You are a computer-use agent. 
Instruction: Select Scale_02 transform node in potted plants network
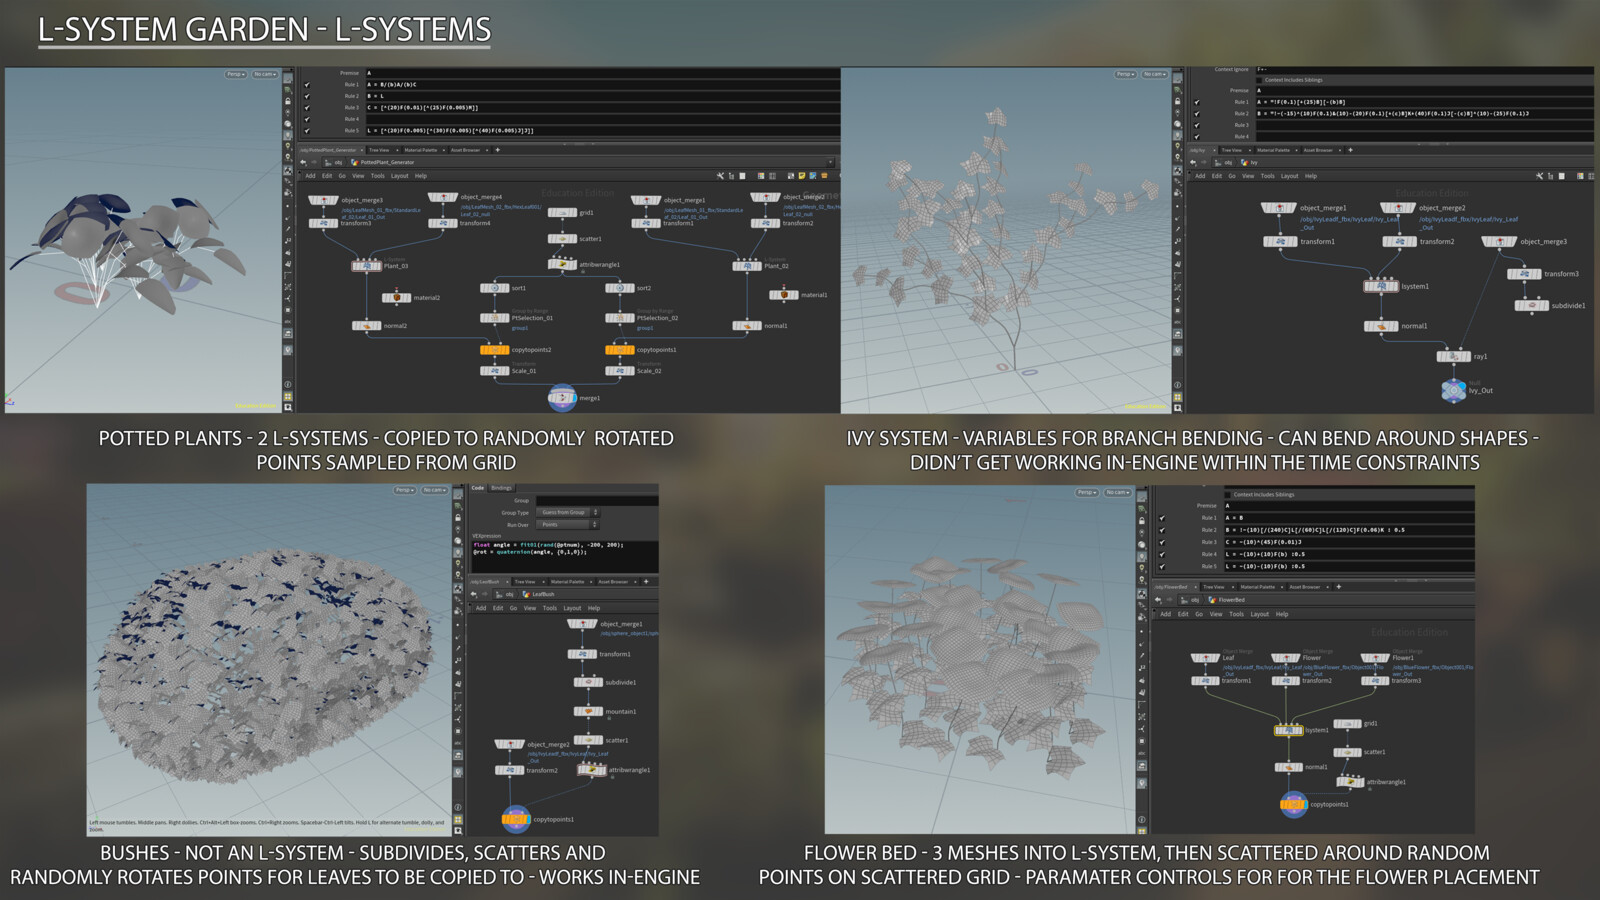[619, 371]
